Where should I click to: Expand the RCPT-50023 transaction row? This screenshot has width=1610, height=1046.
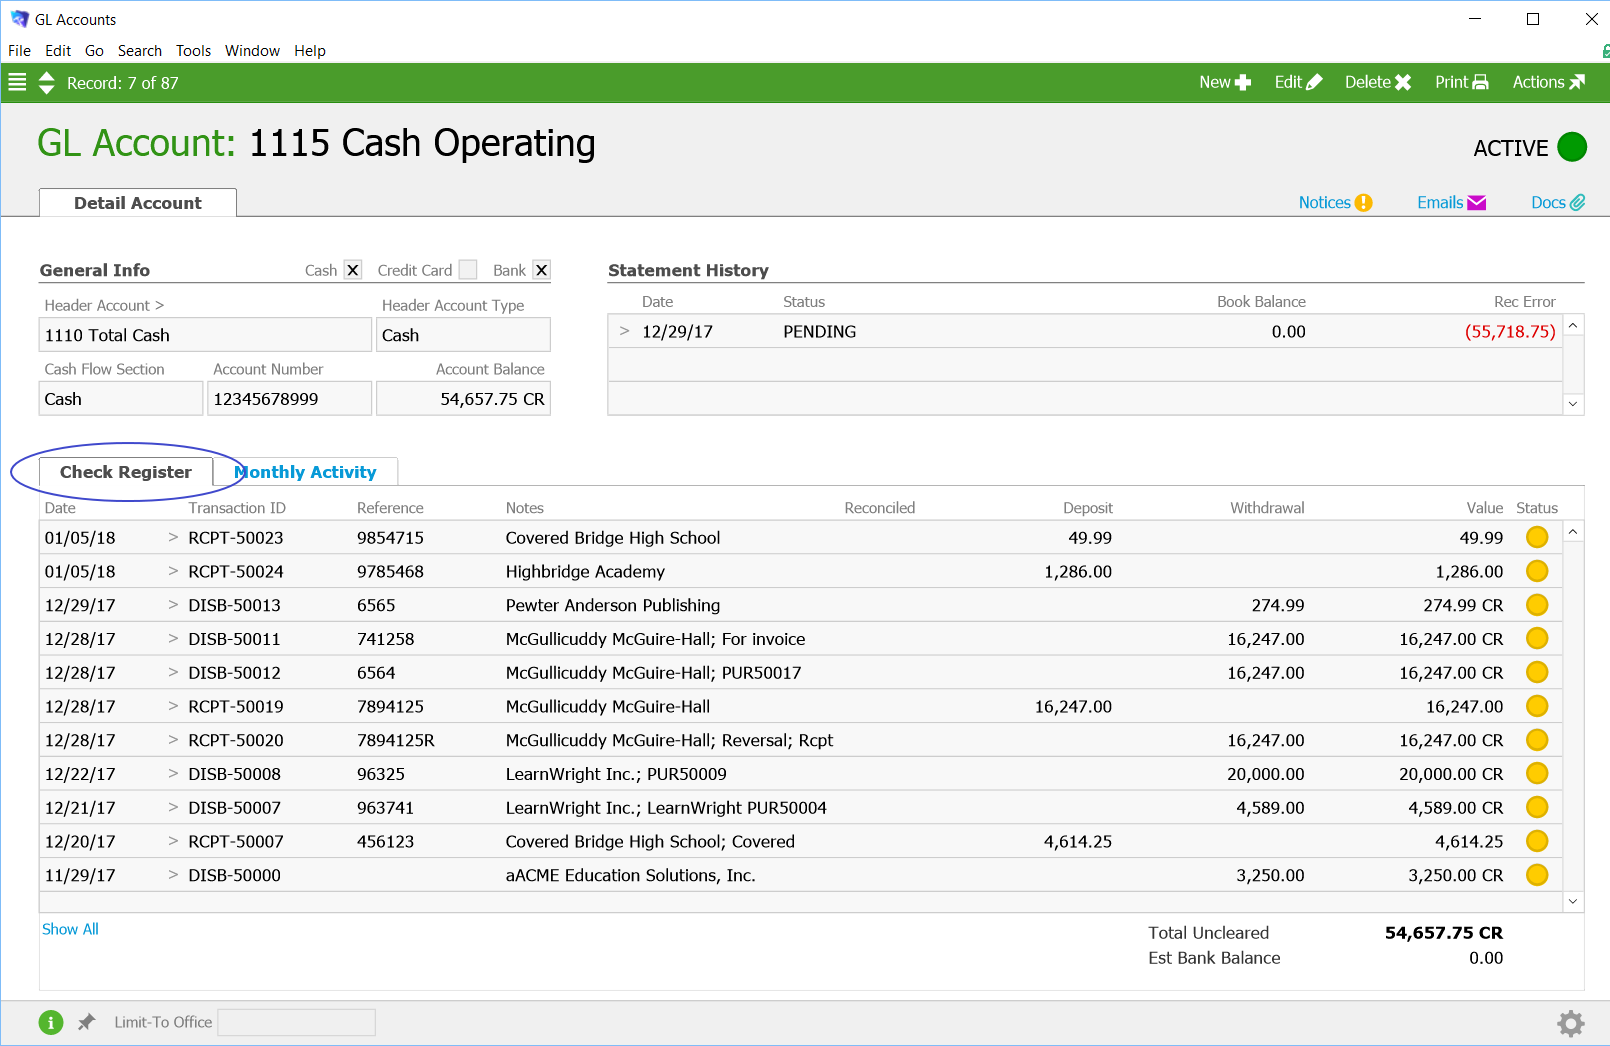coord(173,538)
